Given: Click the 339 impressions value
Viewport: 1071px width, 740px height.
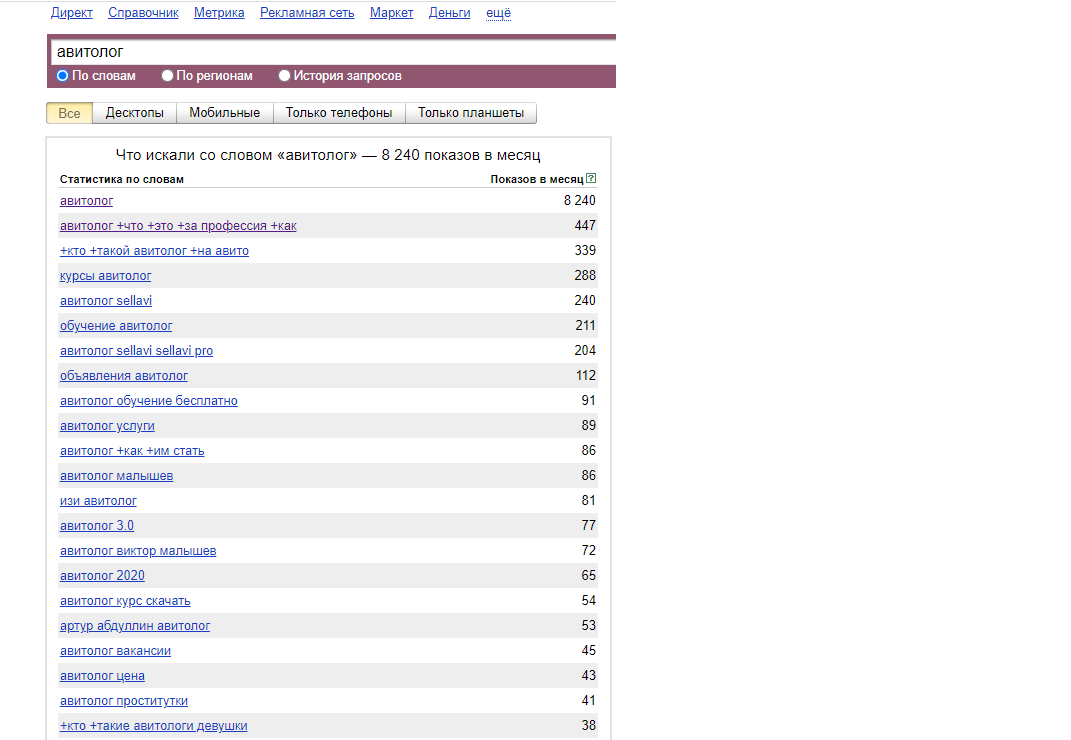Looking at the screenshot, I should click(x=585, y=251).
